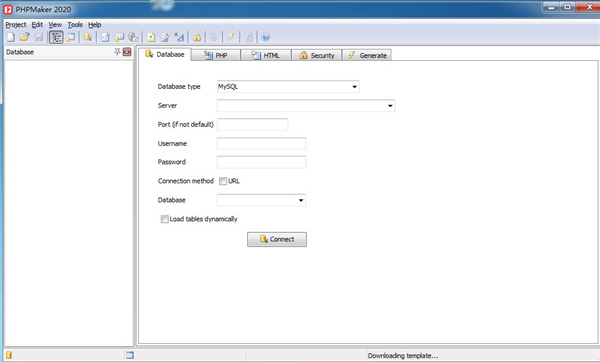Open the Tools menu
This screenshot has width=600, height=362.
click(x=75, y=24)
